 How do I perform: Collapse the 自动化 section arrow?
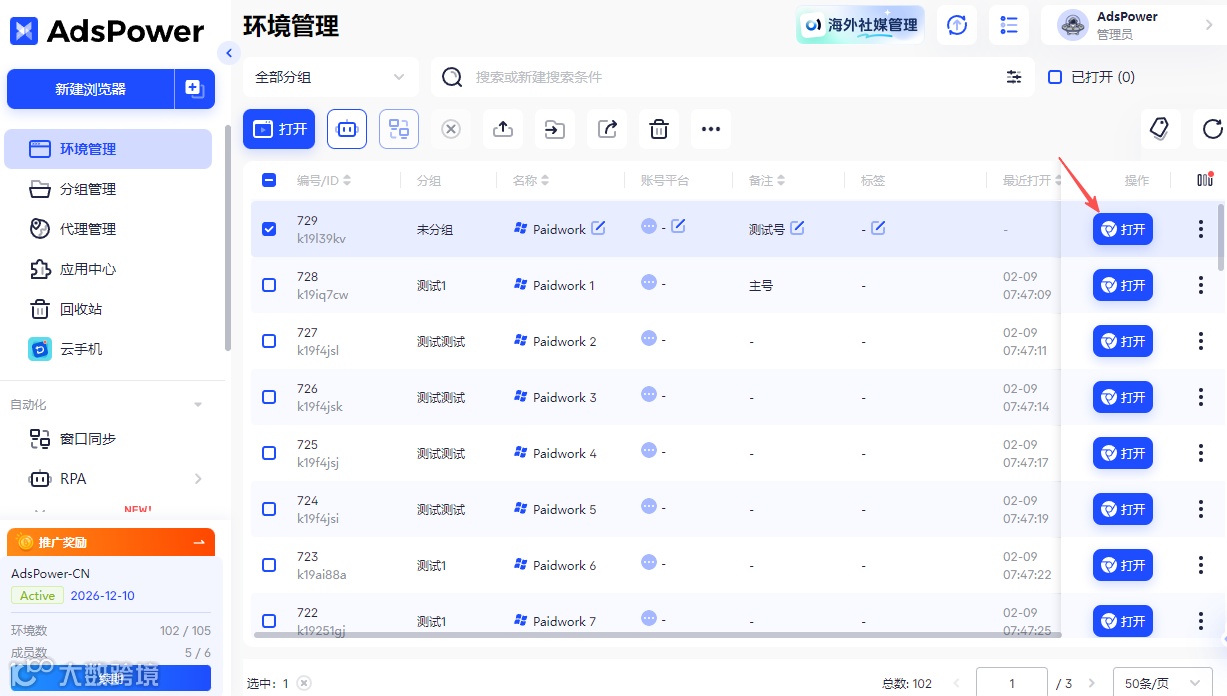pyautogui.click(x=198, y=405)
